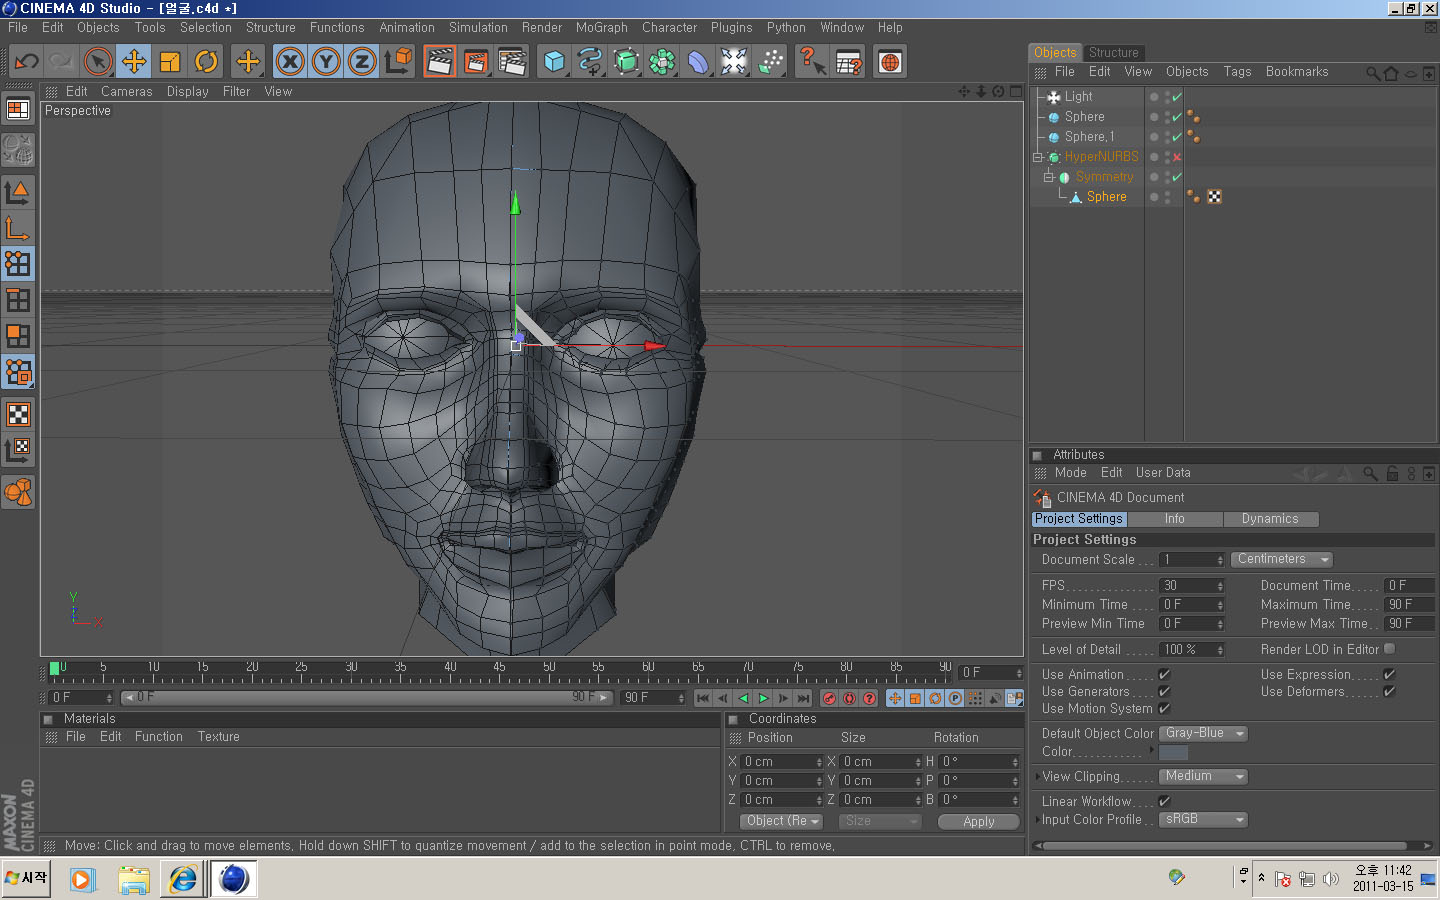Click record active objects keyframe button
1440x900 pixels.
click(x=829, y=698)
